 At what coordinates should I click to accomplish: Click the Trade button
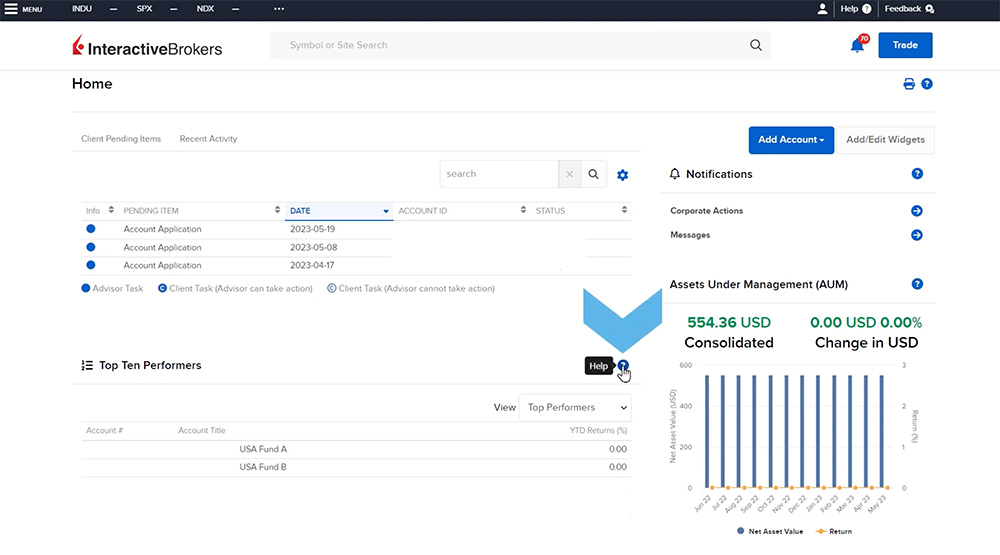coord(905,45)
